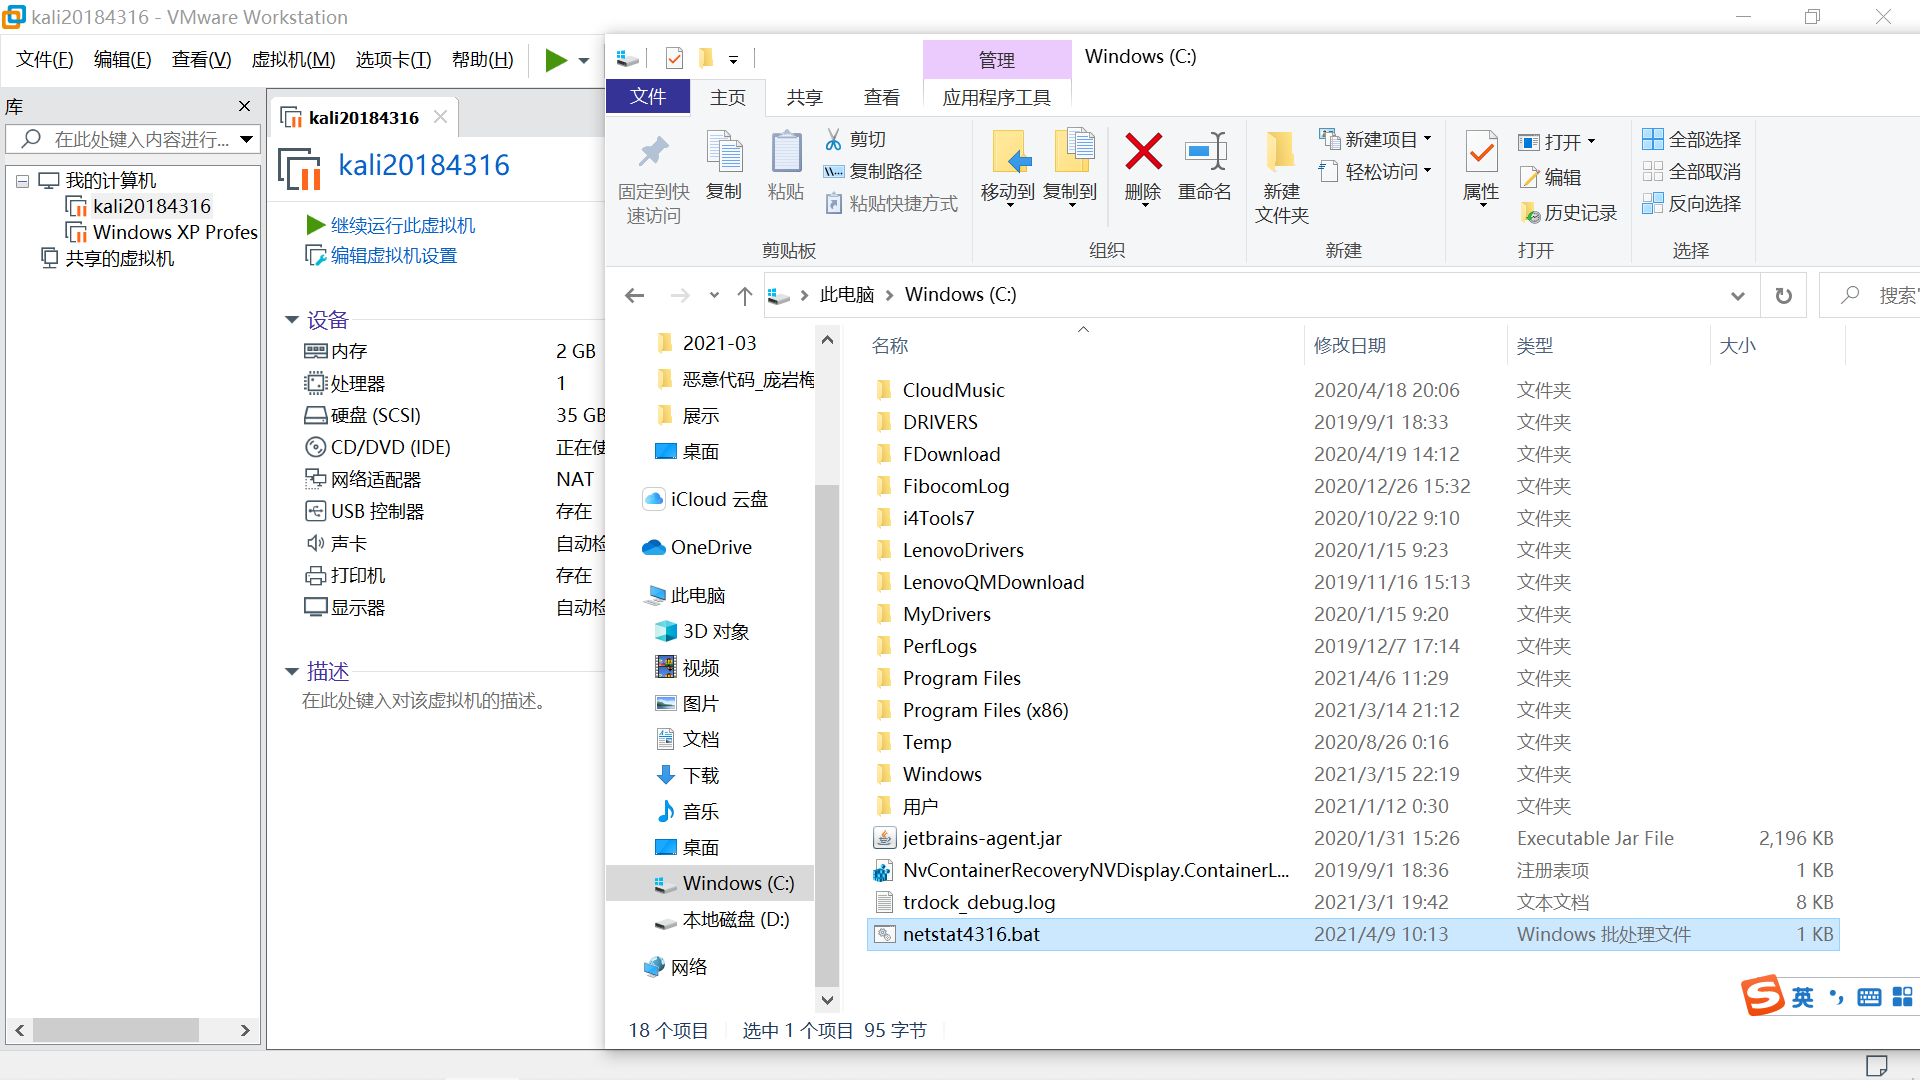Collapse the My Computer tree node
This screenshot has height=1080, width=1920.
[x=22, y=181]
